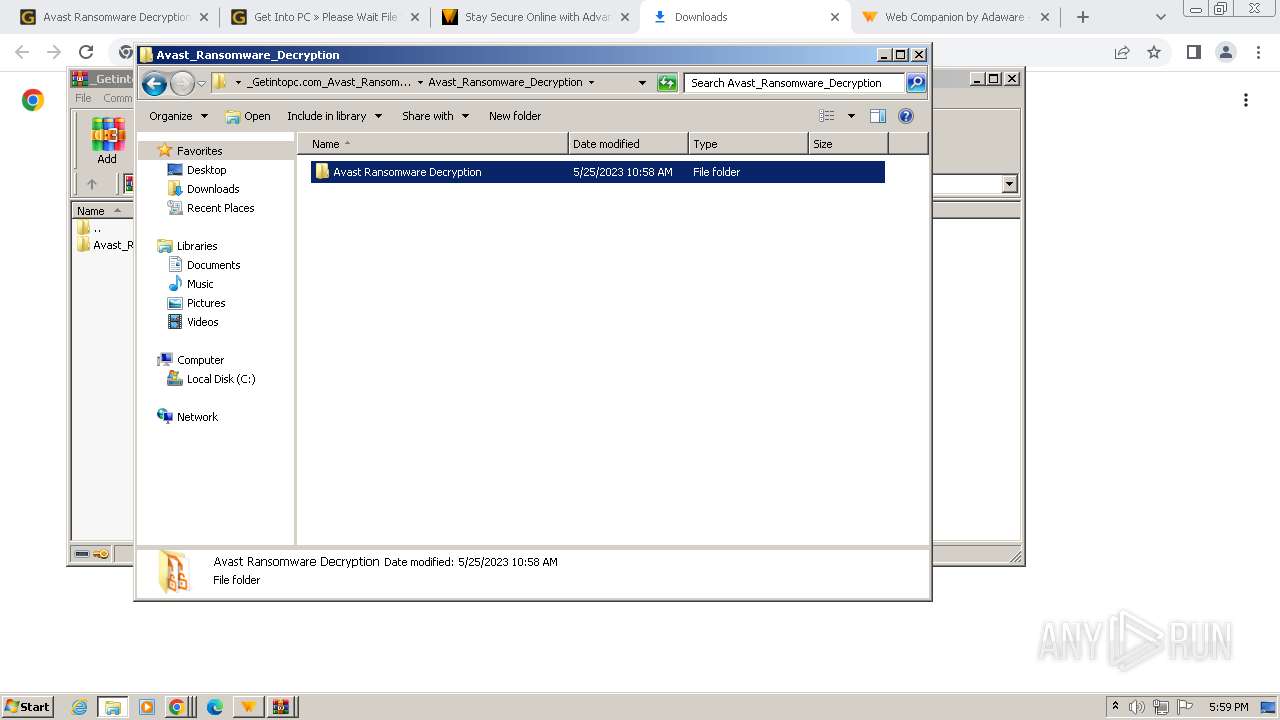Expand the Avast_Ransomware_Decryption breadcrumb arrow
Viewport: 1280px width, 720px height.
click(591, 83)
